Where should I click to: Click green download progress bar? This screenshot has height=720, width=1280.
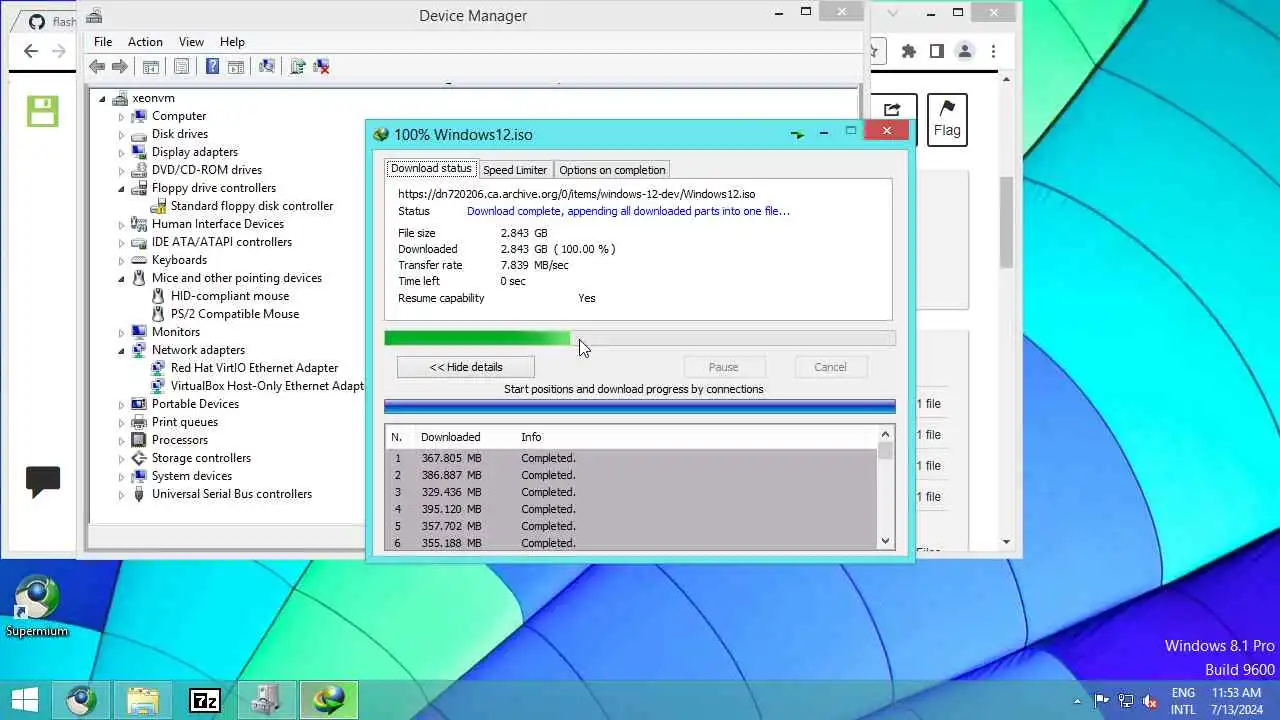point(640,339)
